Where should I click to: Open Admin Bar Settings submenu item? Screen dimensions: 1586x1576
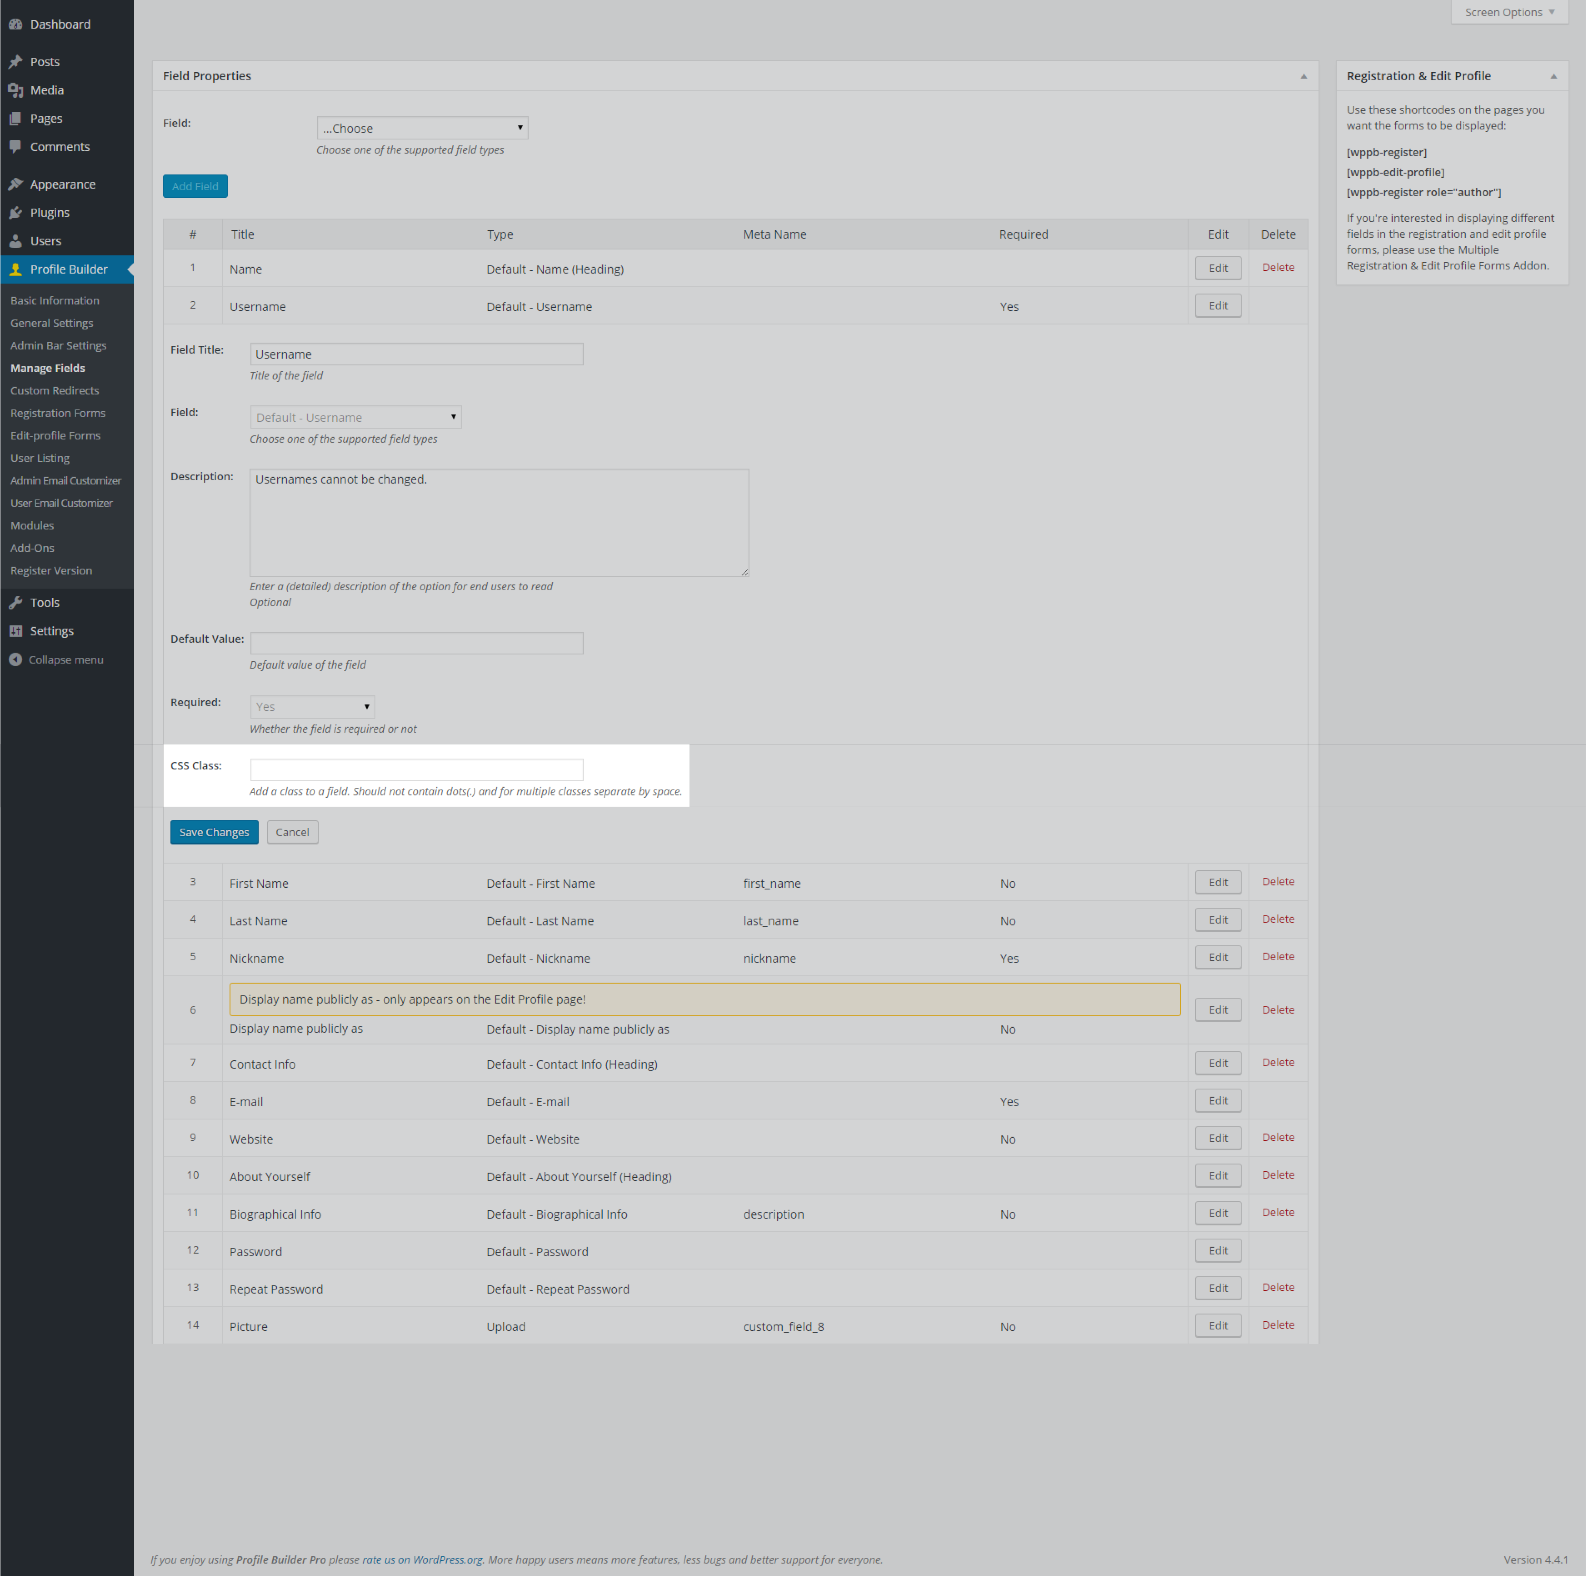[x=58, y=346]
